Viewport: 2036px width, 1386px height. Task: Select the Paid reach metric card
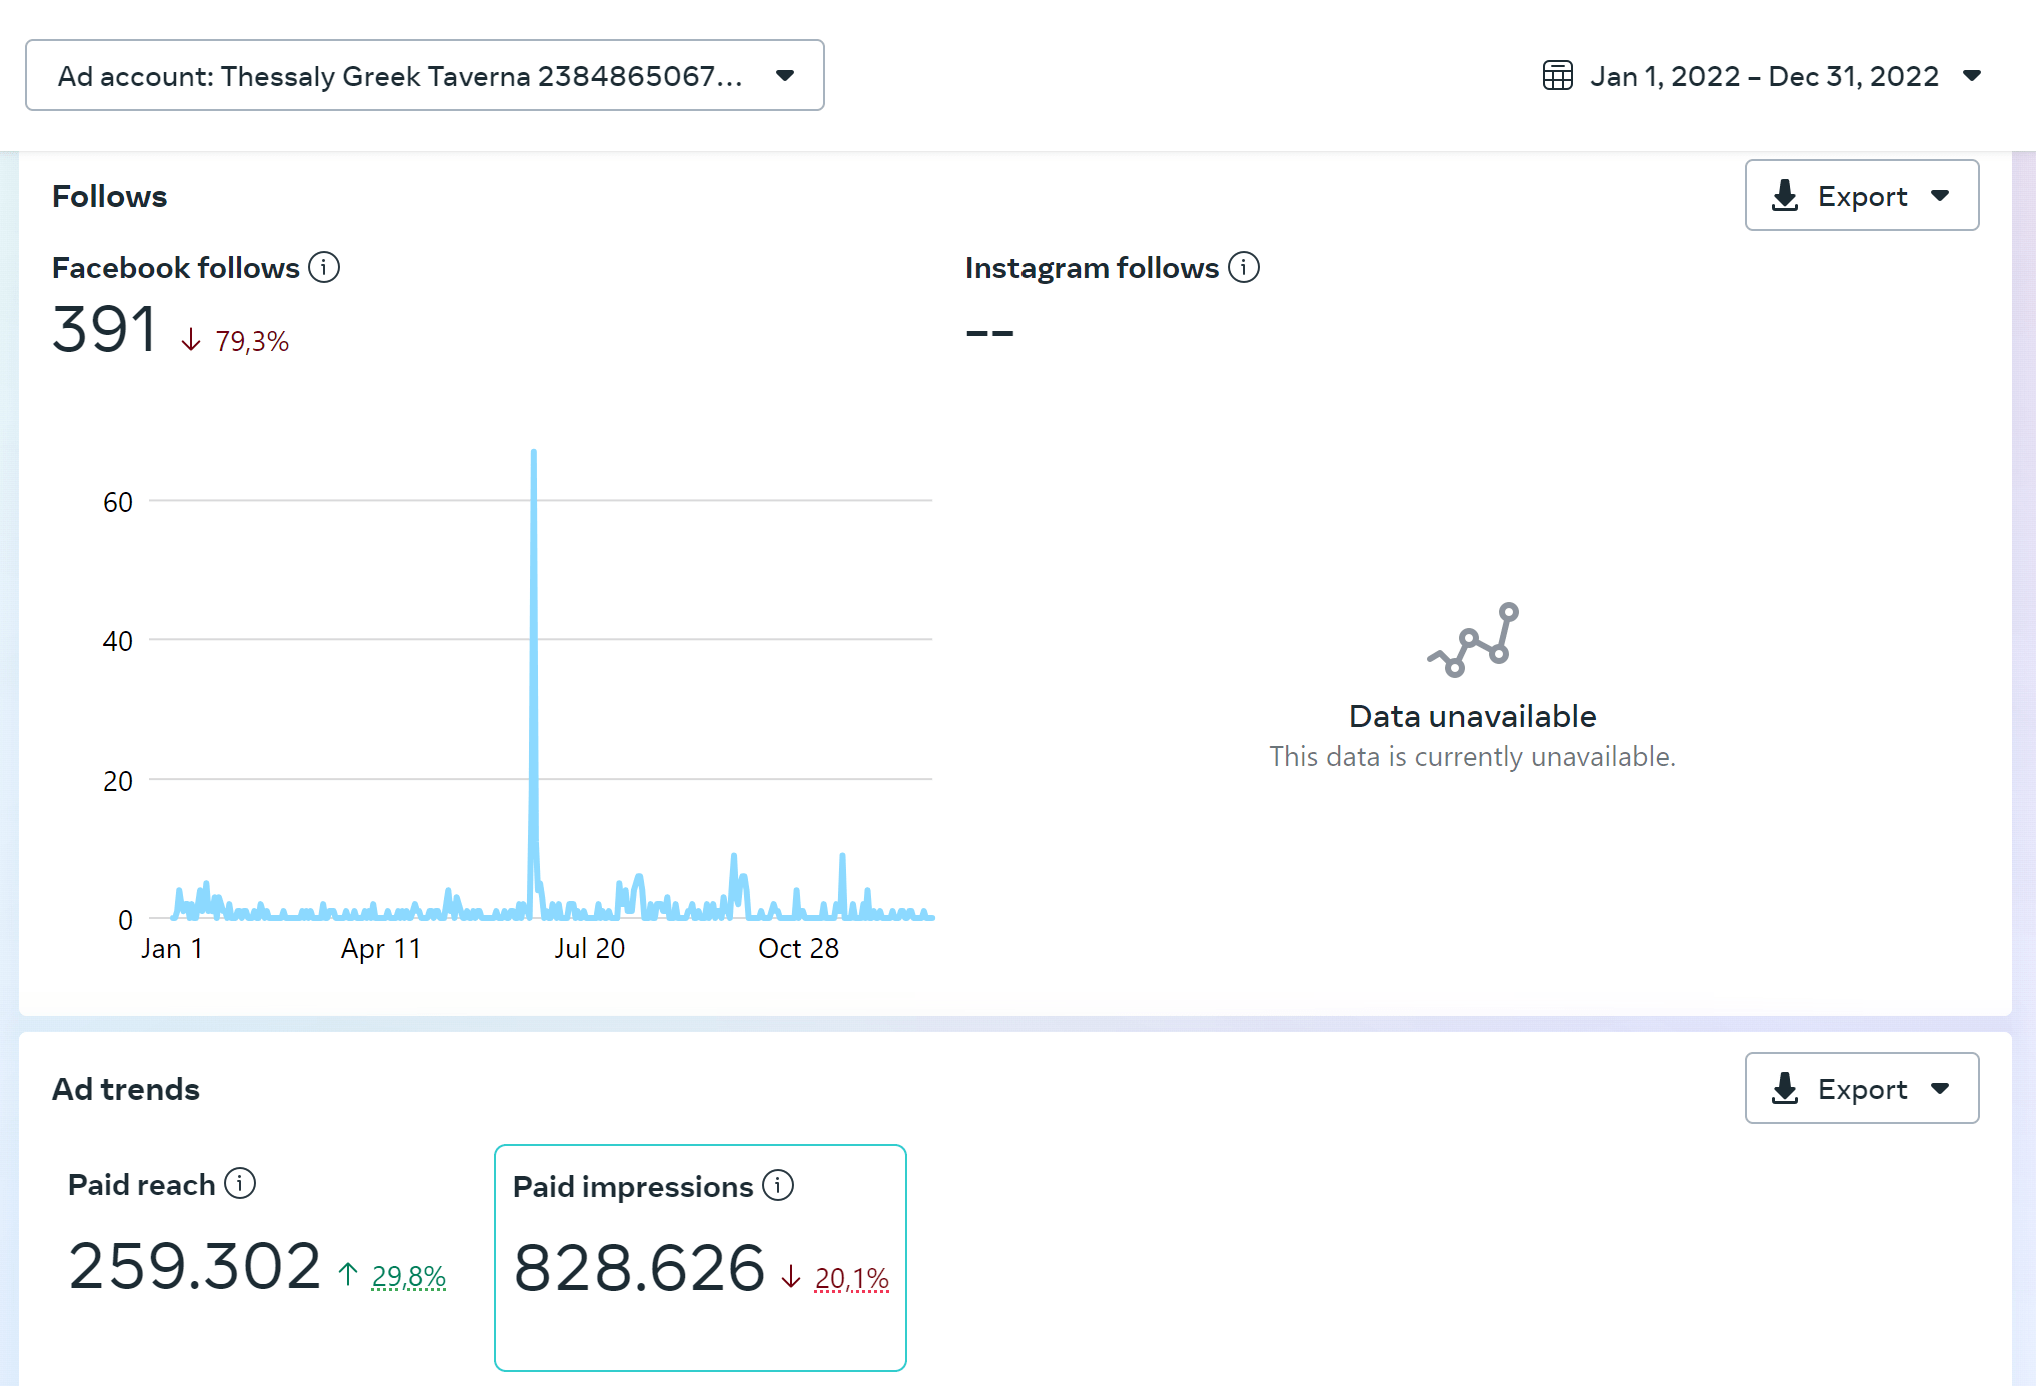(x=257, y=1257)
